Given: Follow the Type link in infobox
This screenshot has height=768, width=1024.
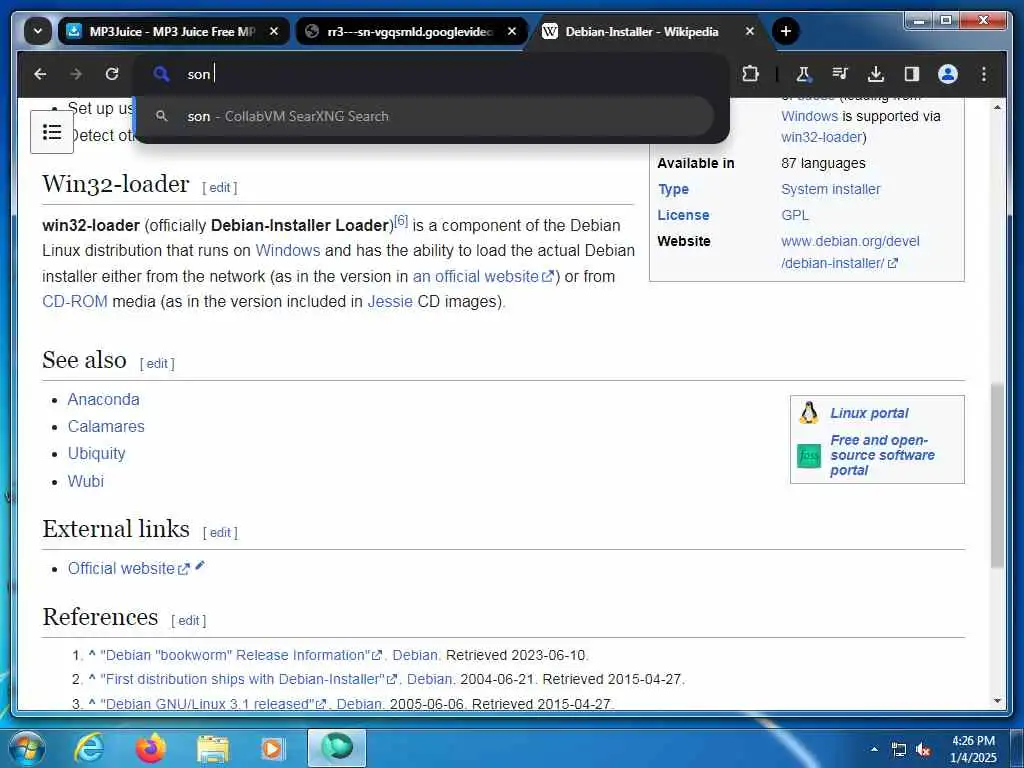Looking at the screenshot, I should click(673, 189).
